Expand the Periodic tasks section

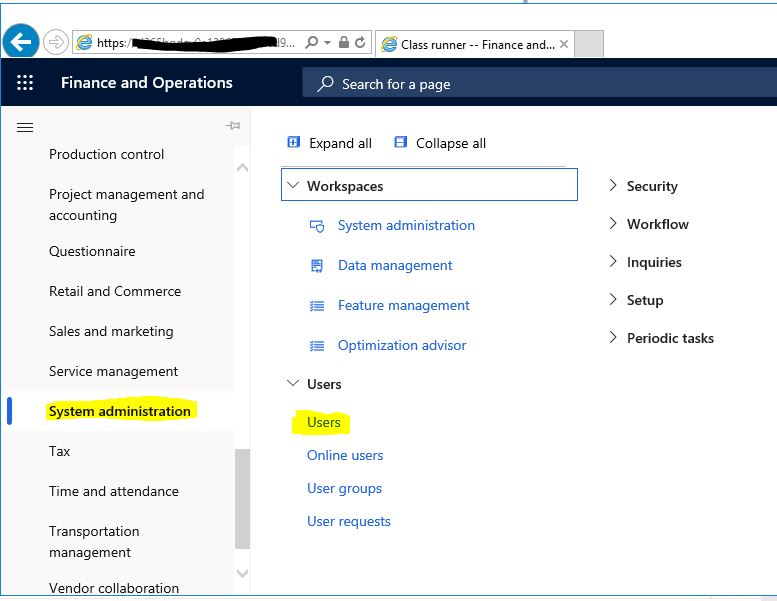click(x=662, y=338)
